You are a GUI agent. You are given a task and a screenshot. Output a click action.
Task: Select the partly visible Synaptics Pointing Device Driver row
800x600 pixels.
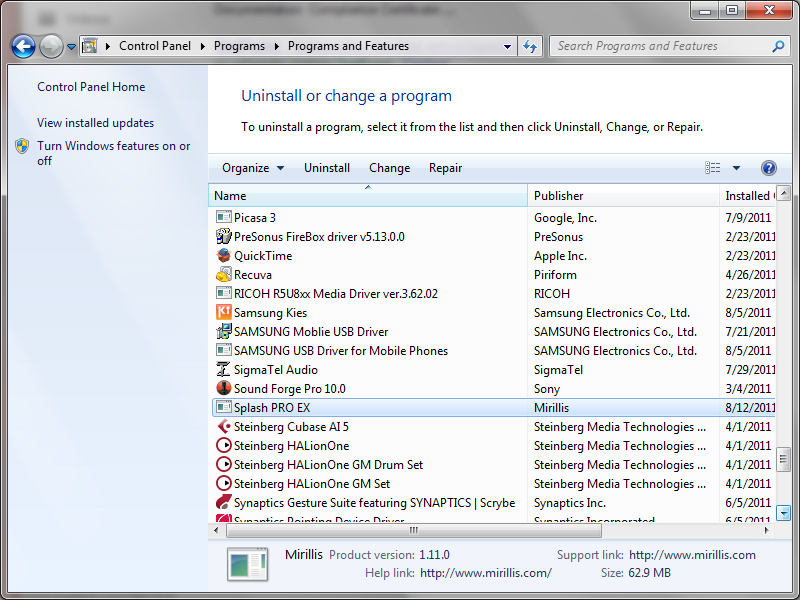coord(492,519)
